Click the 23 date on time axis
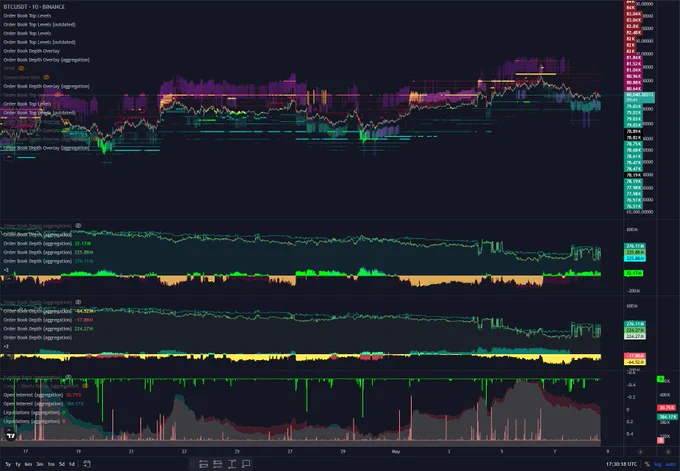 pos(184,451)
